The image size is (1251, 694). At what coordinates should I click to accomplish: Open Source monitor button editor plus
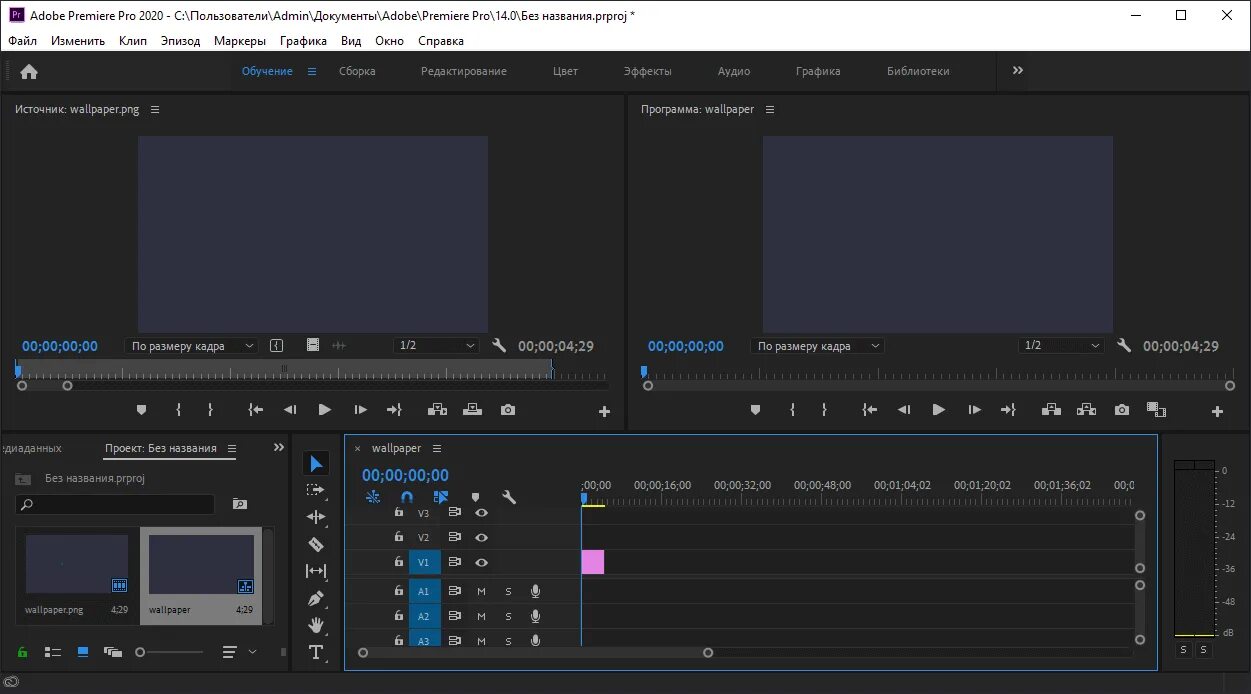(x=604, y=411)
